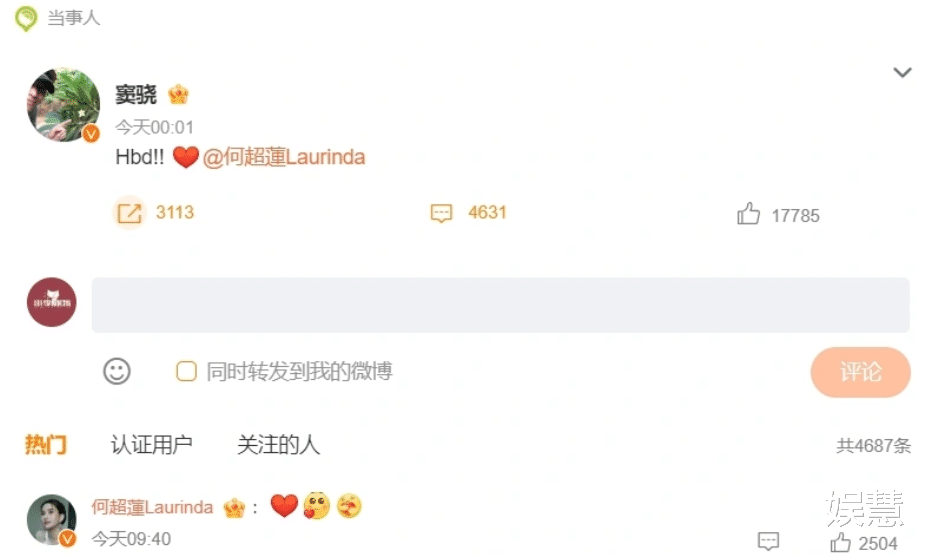This screenshot has height=555, width=925.
Task: Click the repost icon showing 3113
Action: (x=129, y=213)
